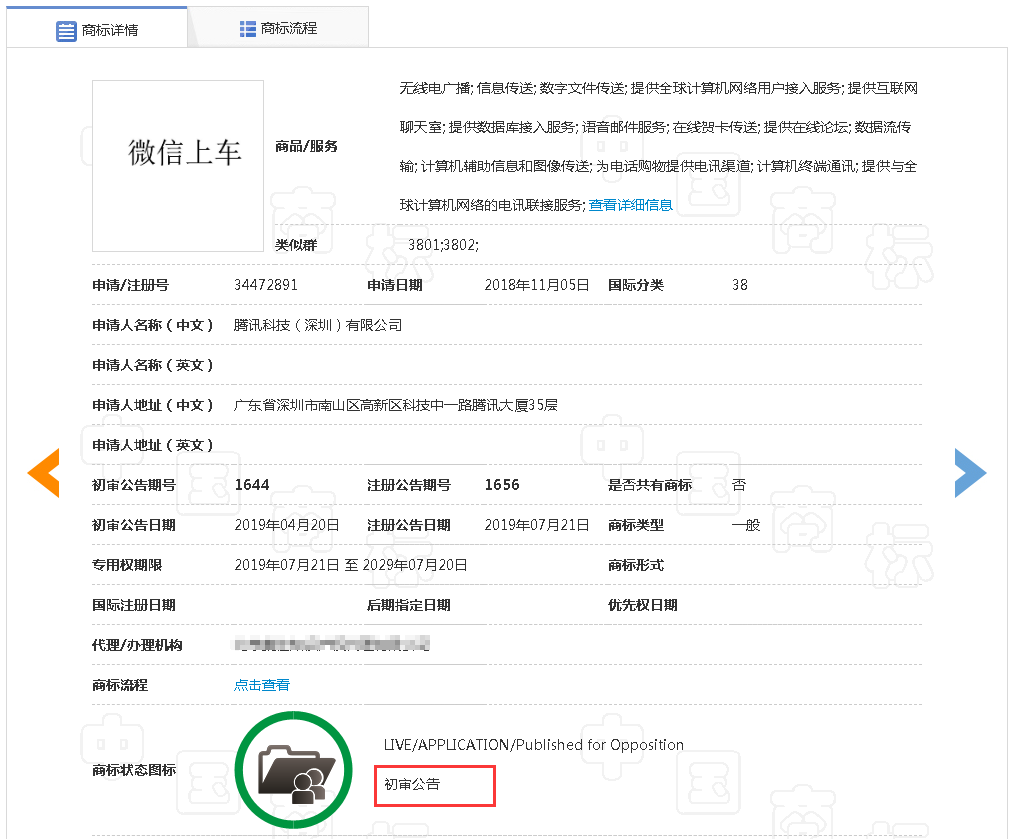Click the 商标详情 list icon

[x=66, y=30]
